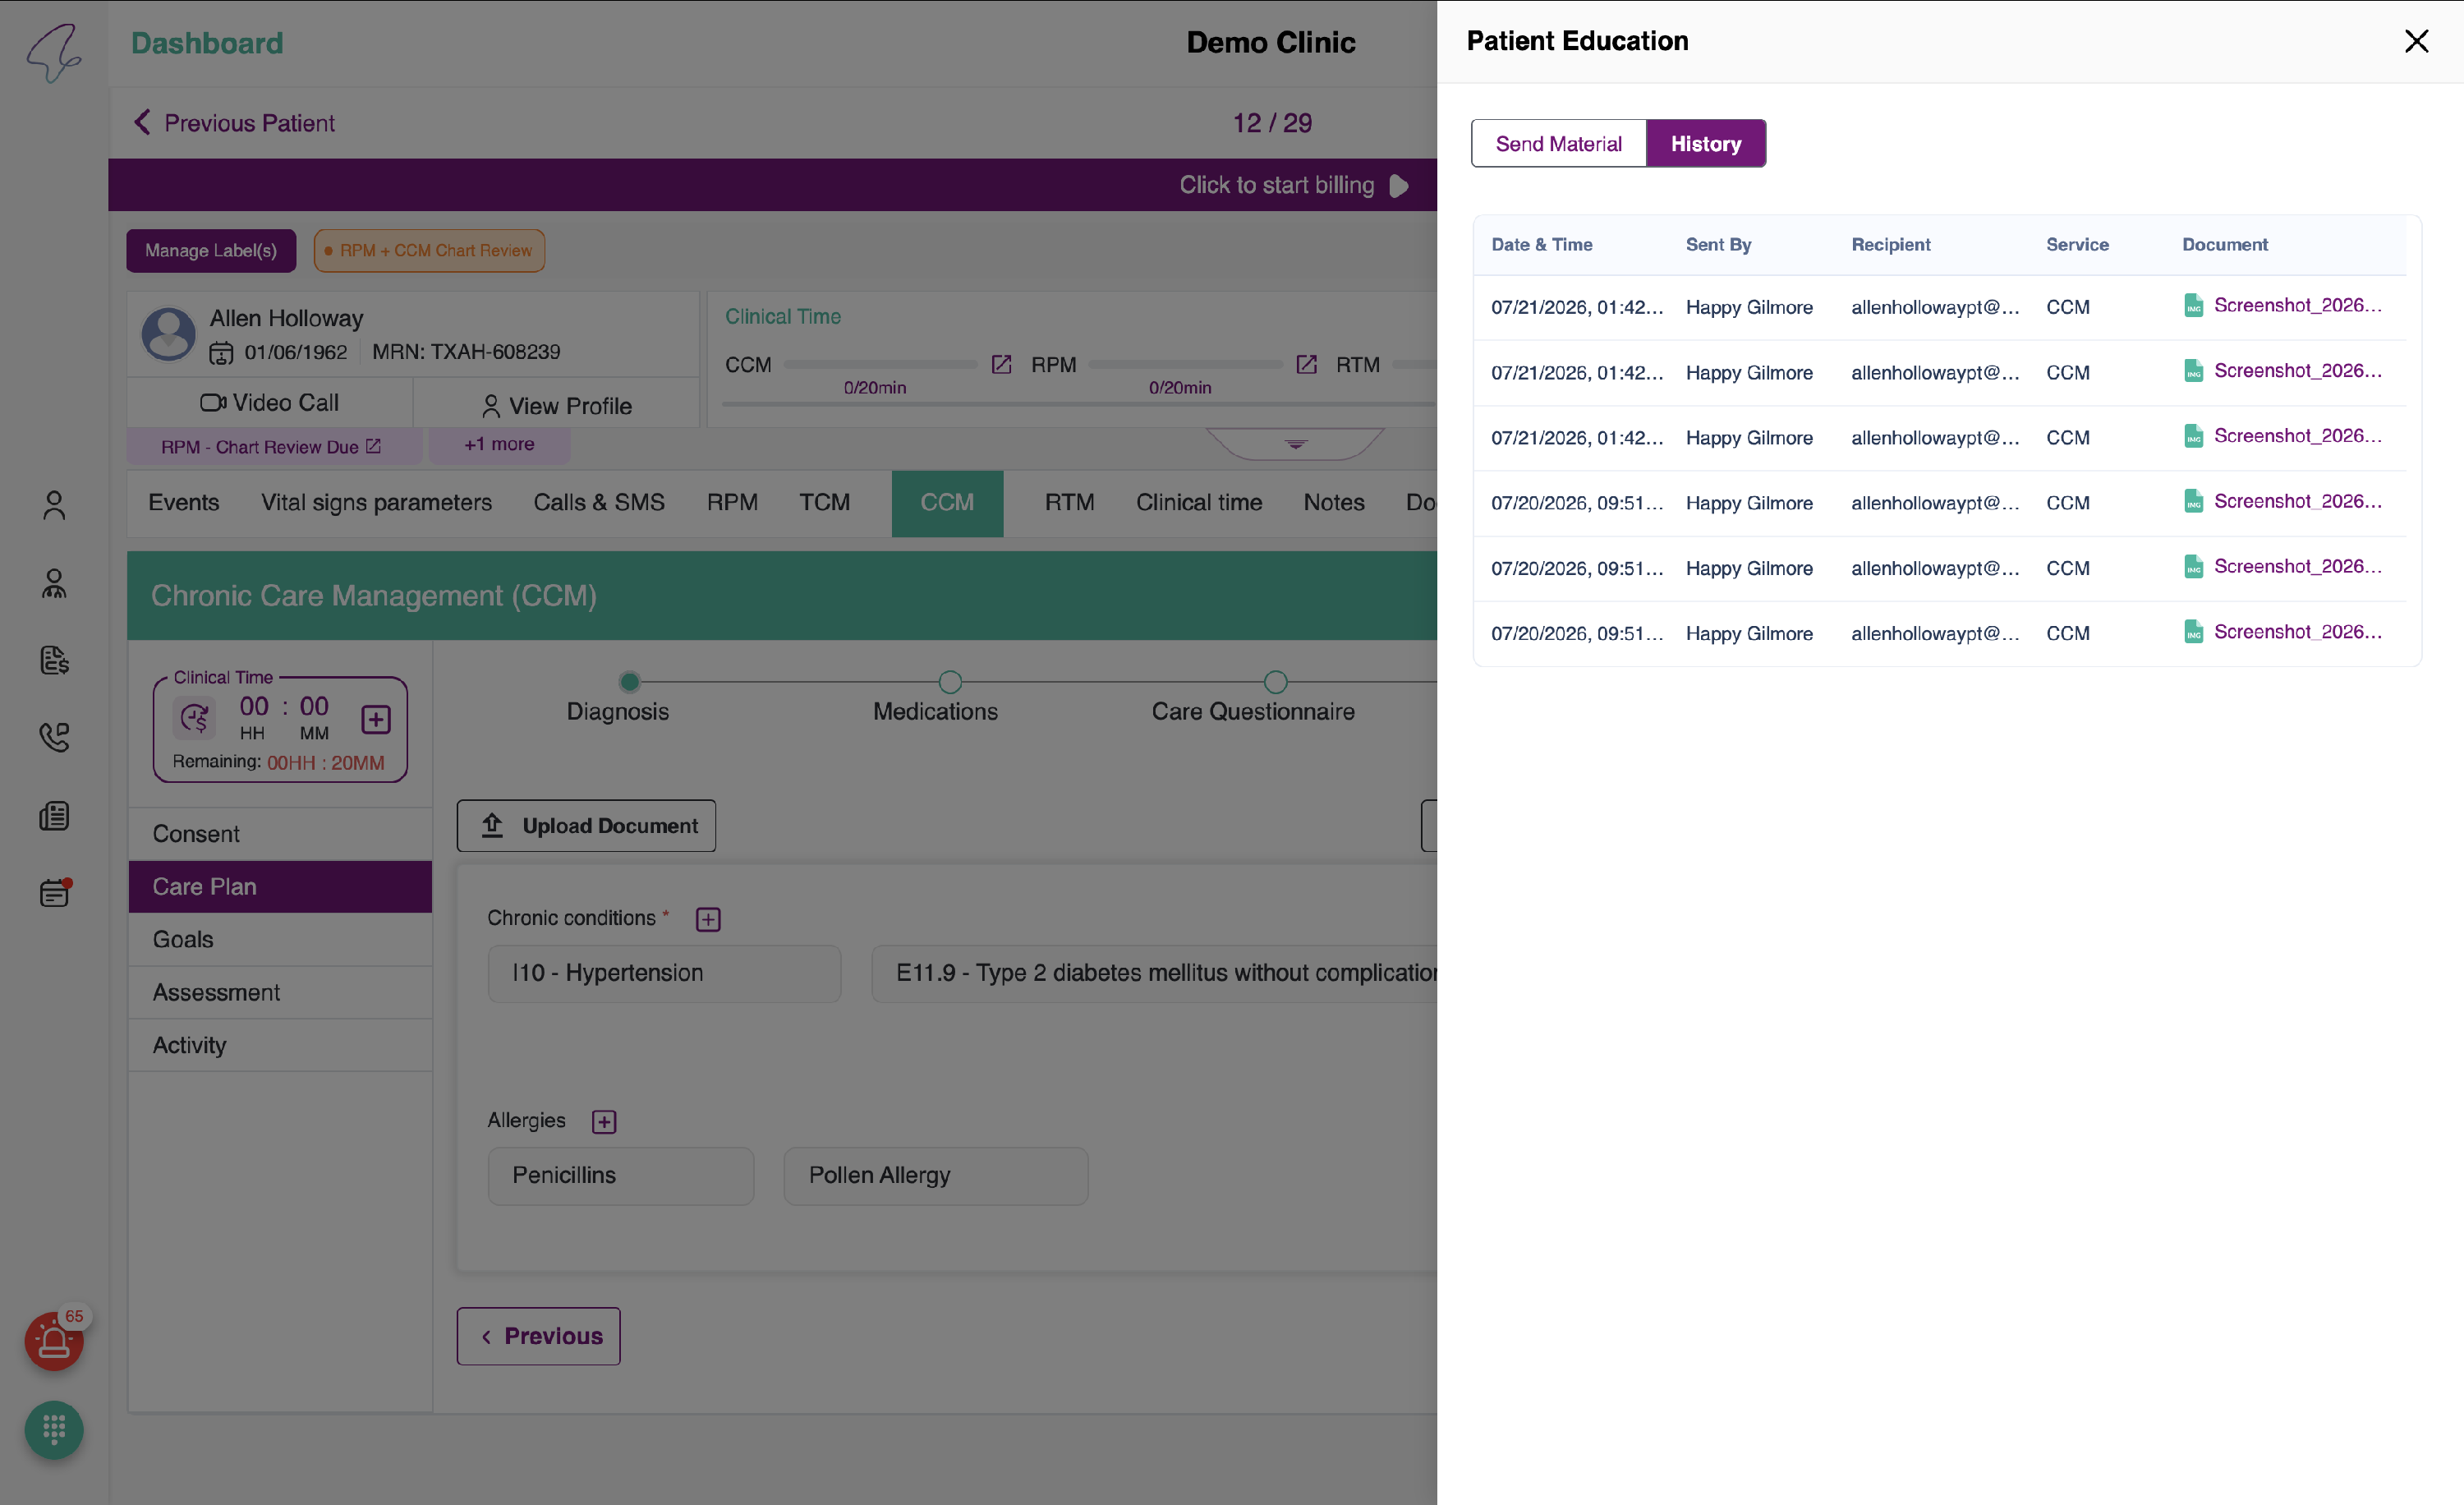The image size is (2464, 1505).
Task: Close the Patient Education panel
Action: pos(2416,41)
